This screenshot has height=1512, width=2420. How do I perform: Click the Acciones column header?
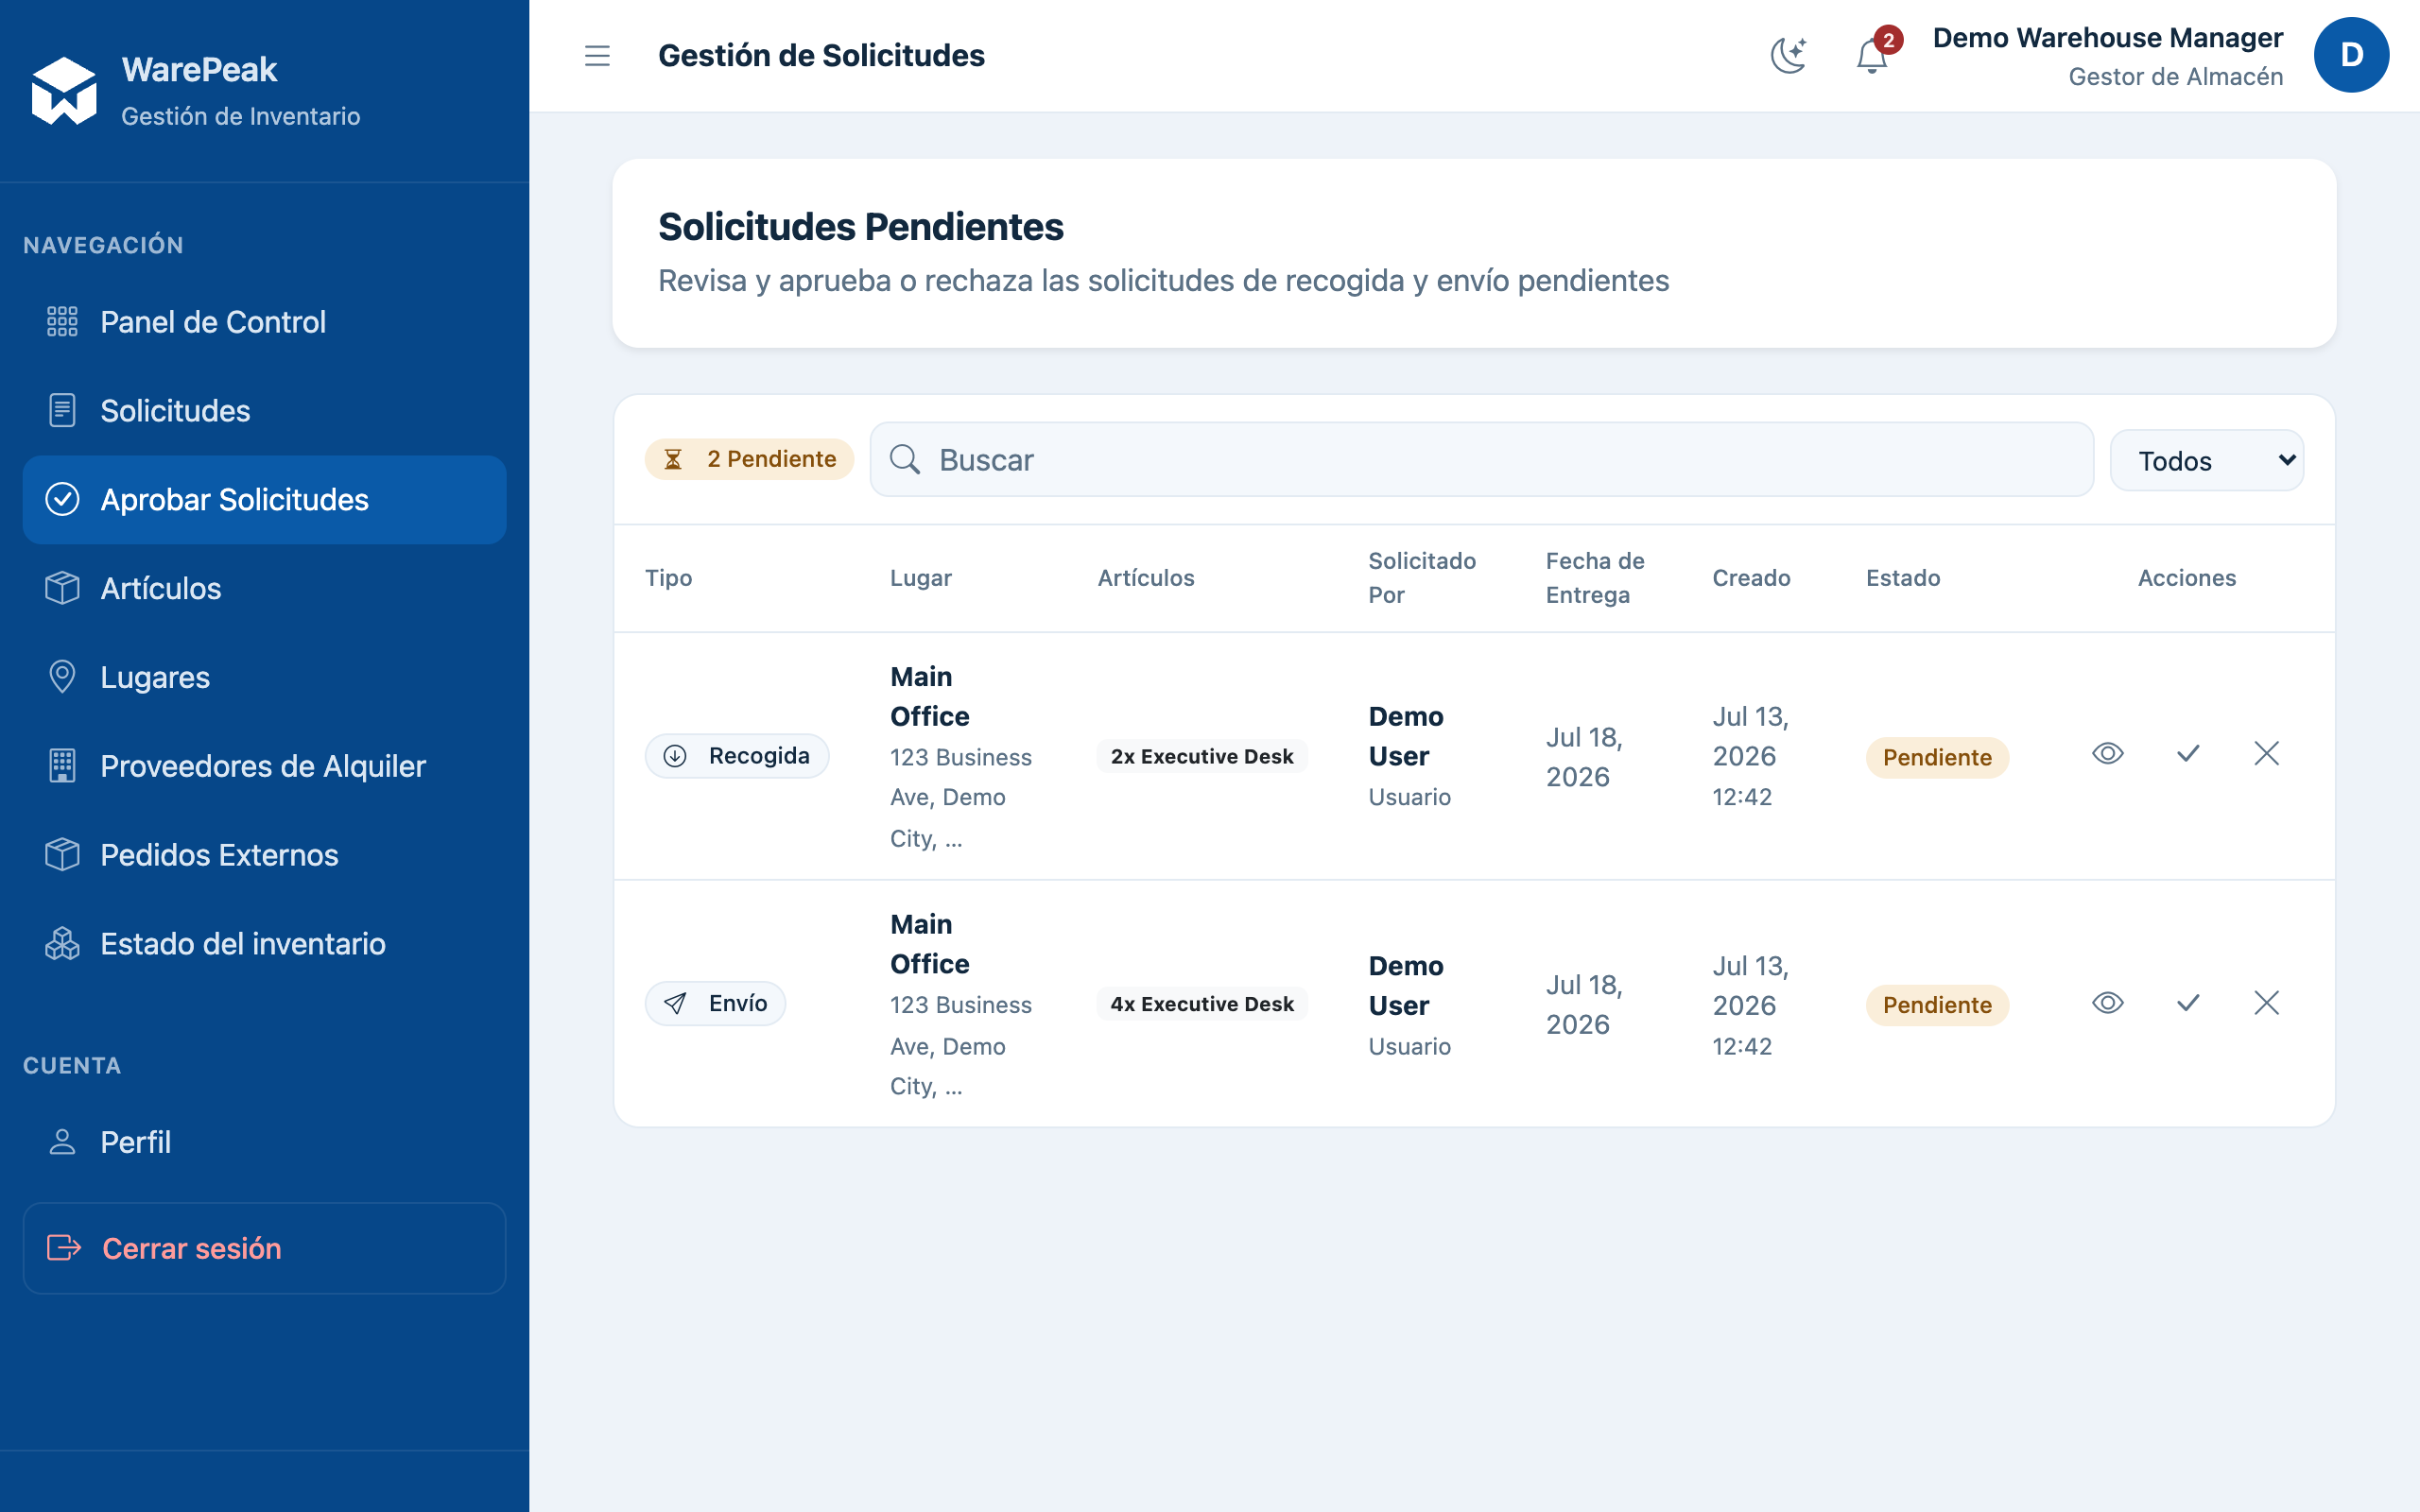click(x=2187, y=578)
